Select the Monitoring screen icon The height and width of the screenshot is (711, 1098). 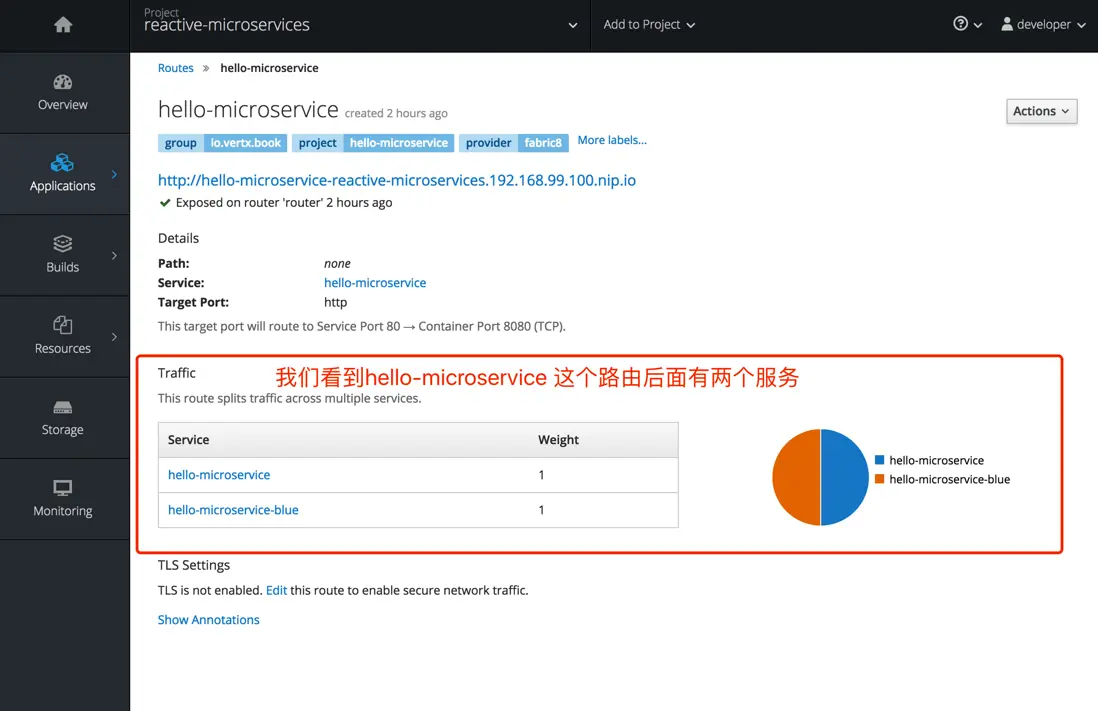63,488
